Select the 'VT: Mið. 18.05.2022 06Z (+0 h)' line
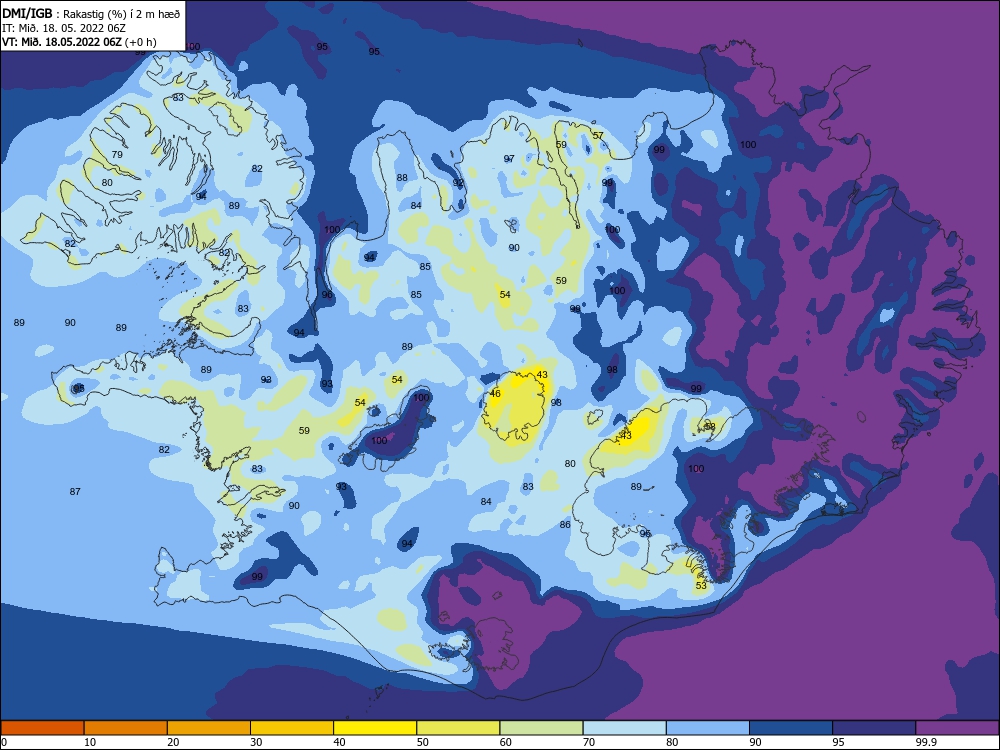Viewport: 1000px width, 750px height. point(79,42)
